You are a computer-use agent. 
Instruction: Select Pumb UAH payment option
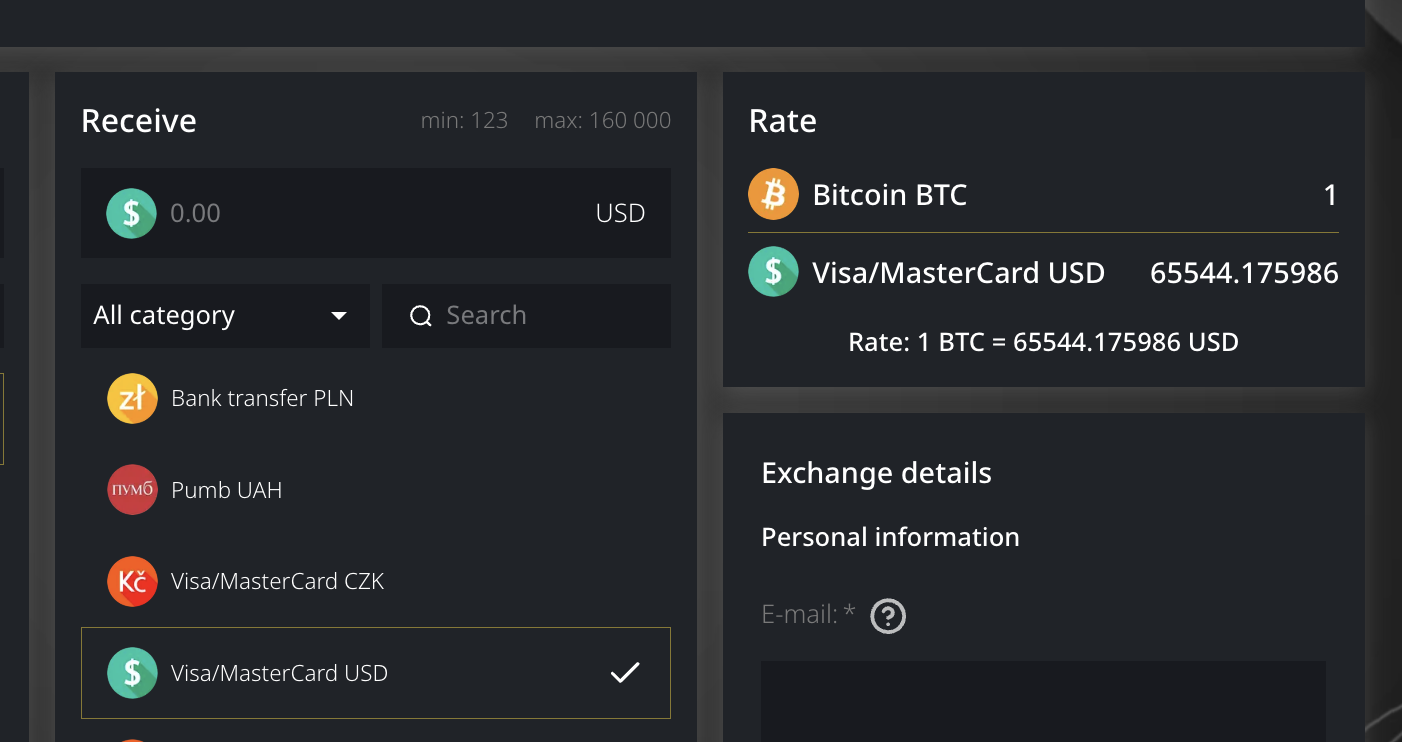tap(227, 490)
